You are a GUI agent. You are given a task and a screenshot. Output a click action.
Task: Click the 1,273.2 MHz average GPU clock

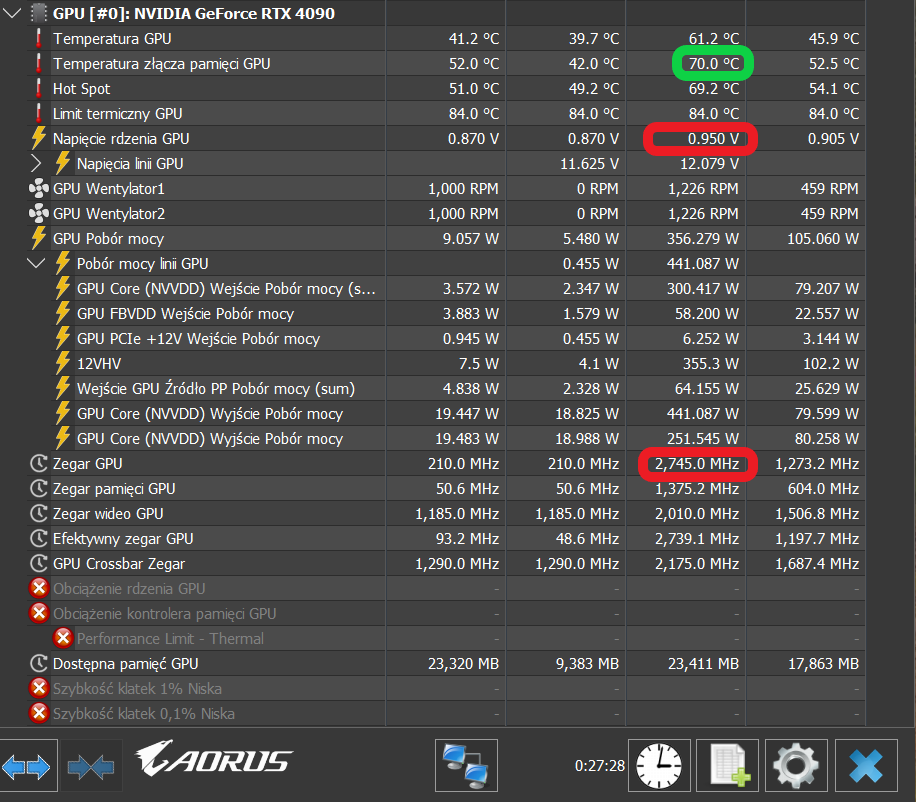pyautogui.click(x=817, y=464)
